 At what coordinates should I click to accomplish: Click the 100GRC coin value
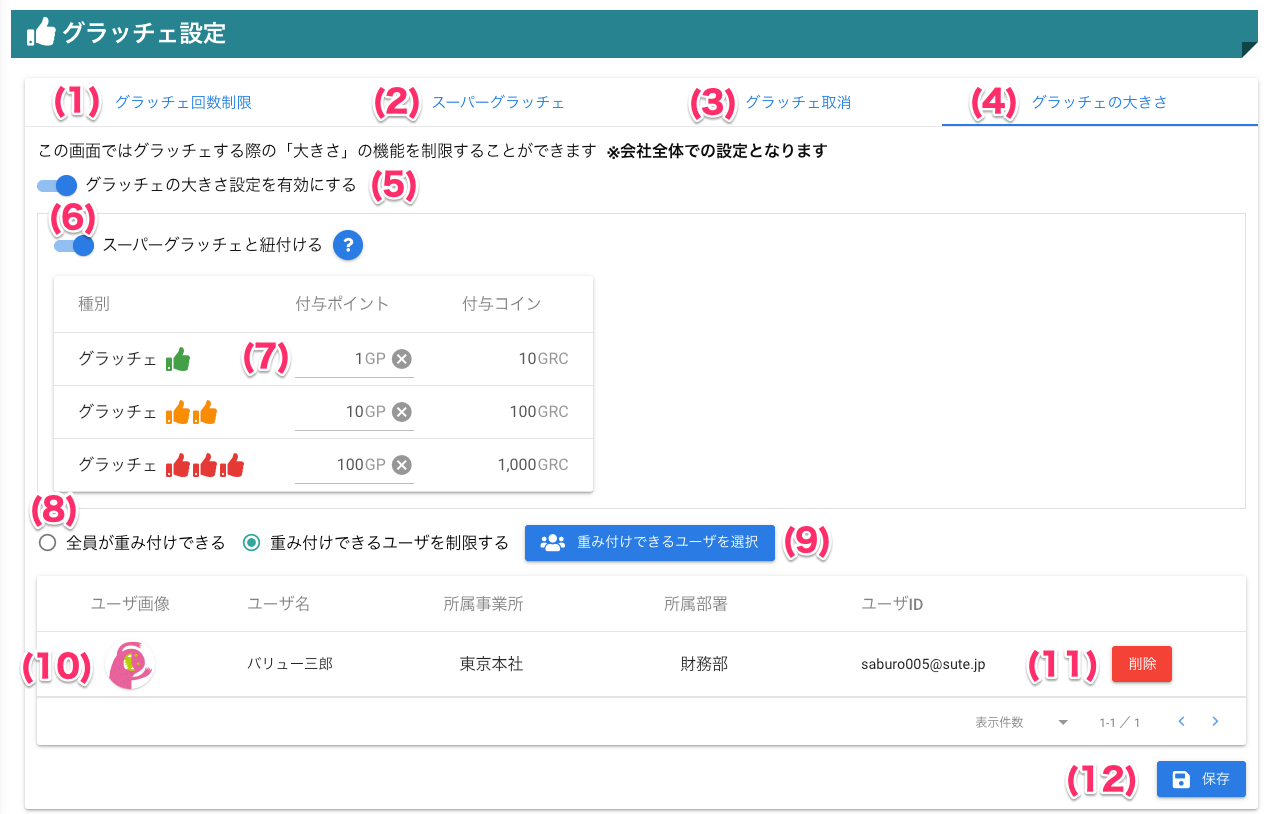click(539, 412)
